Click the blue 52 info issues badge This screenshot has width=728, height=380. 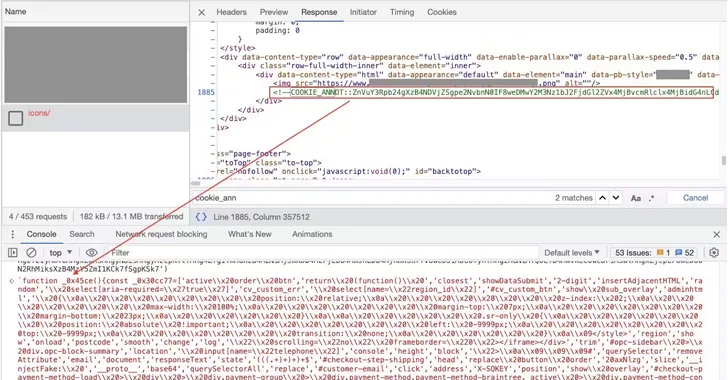point(684,253)
